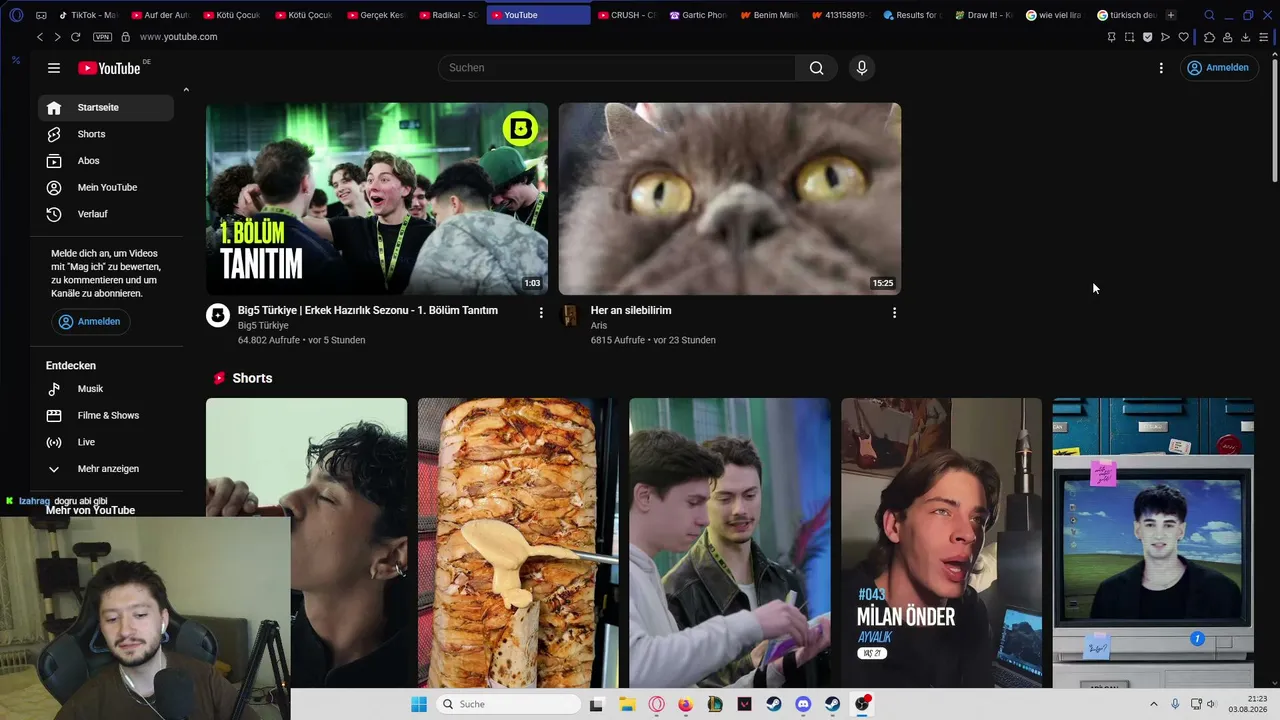Open the Big5 Türkiye channel name link
Screen dimensions: 1280x720
(263, 326)
